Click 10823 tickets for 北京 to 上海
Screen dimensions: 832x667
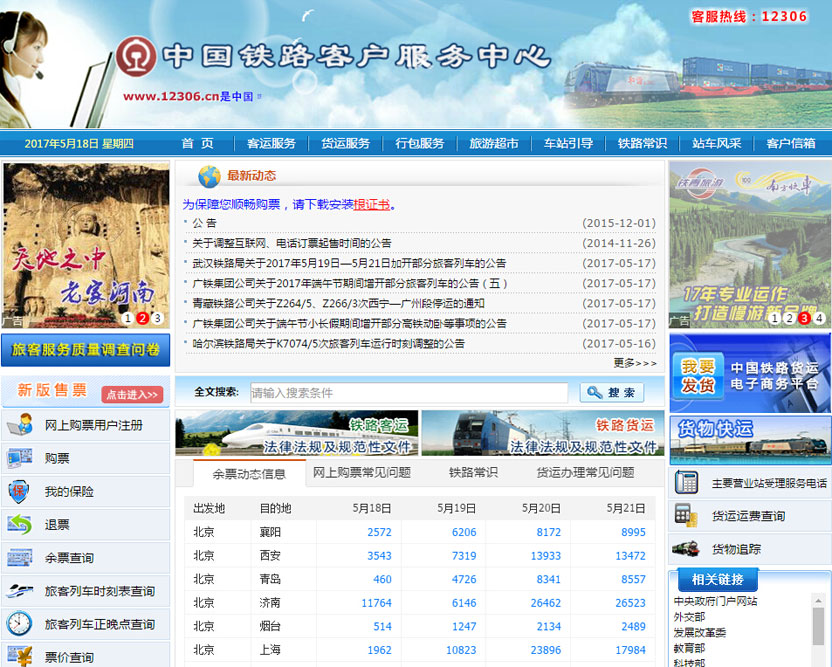click(x=461, y=649)
